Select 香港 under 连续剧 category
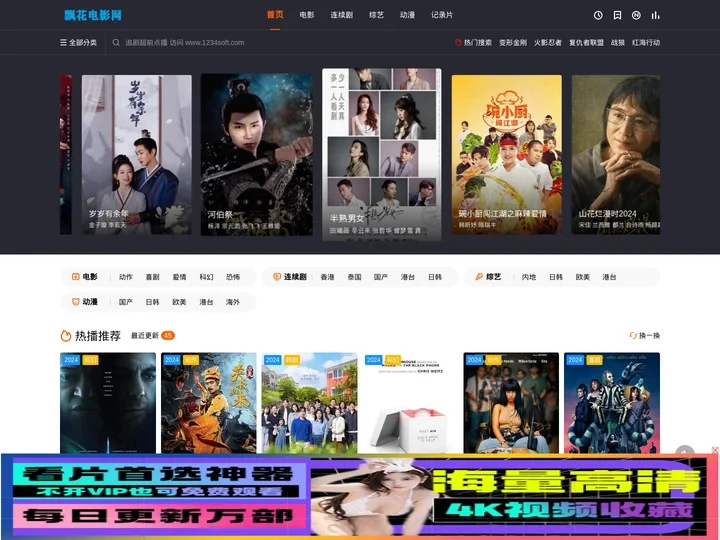This screenshot has width=720, height=540. (327, 277)
